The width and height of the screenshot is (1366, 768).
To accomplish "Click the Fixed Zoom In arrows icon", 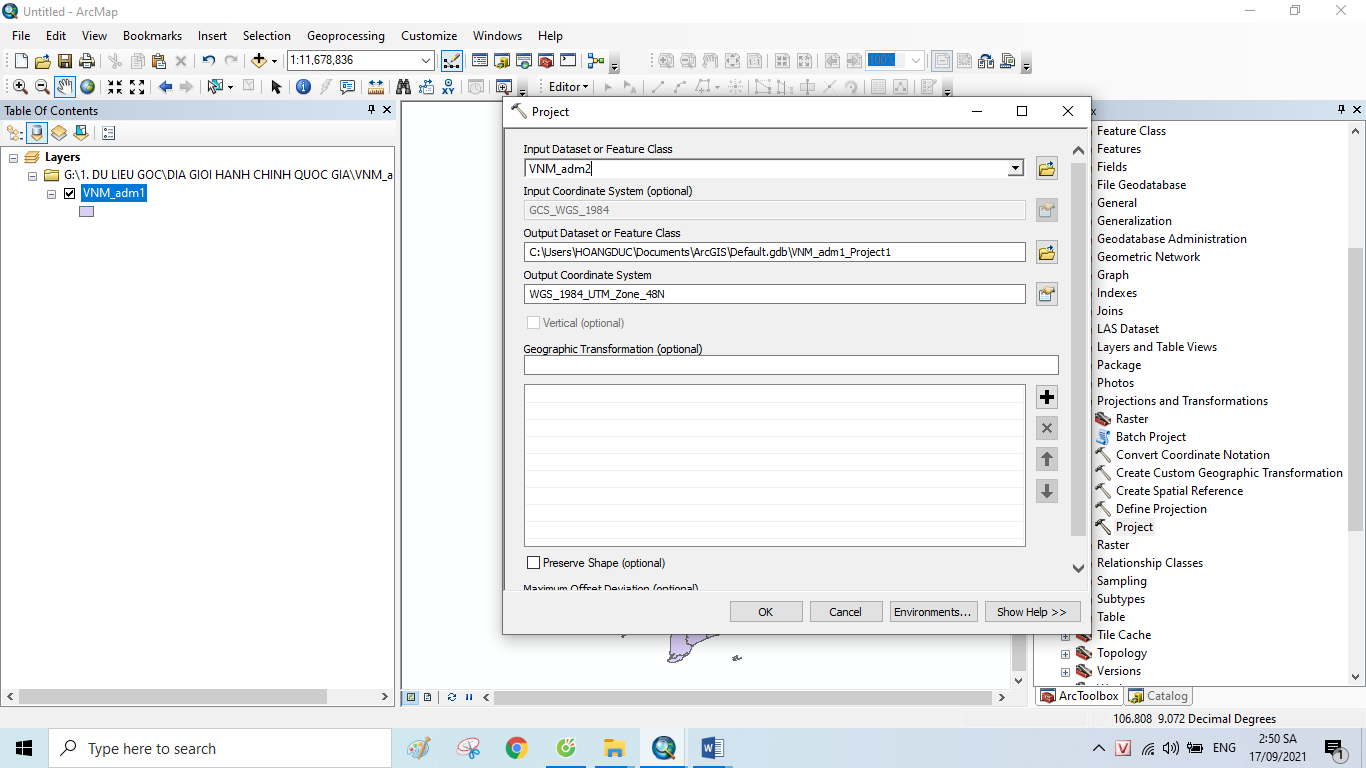I will click(x=115, y=87).
